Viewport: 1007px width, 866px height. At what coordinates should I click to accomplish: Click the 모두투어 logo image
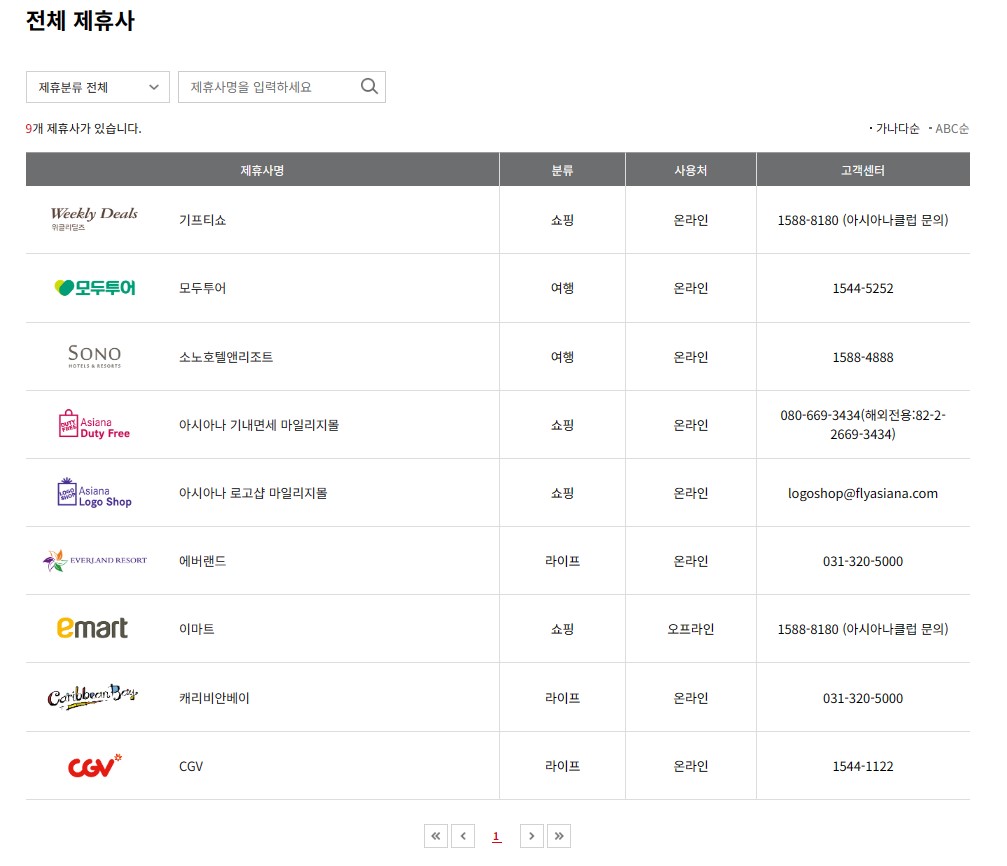click(x=95, y=288)
